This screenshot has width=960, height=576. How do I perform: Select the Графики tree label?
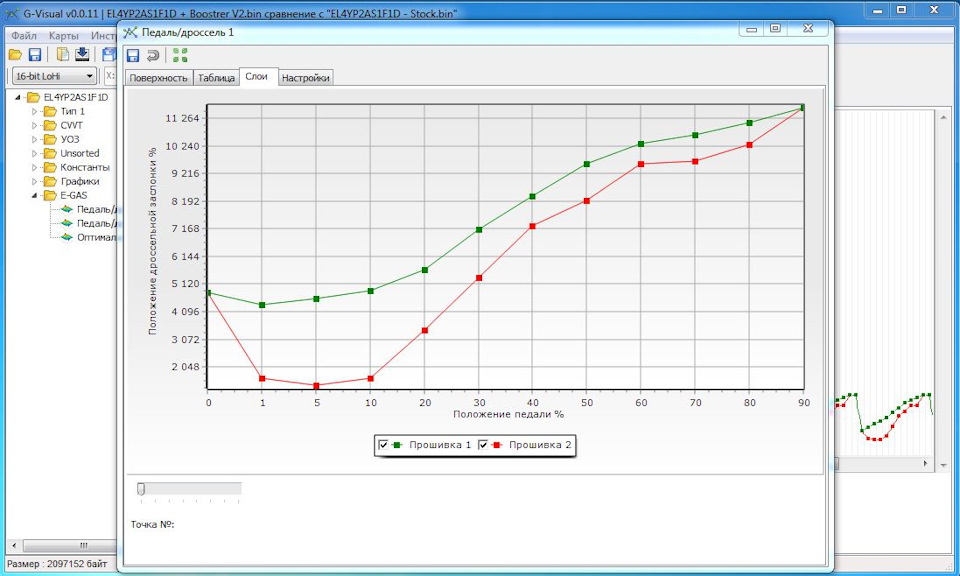(x=80, y=182)
